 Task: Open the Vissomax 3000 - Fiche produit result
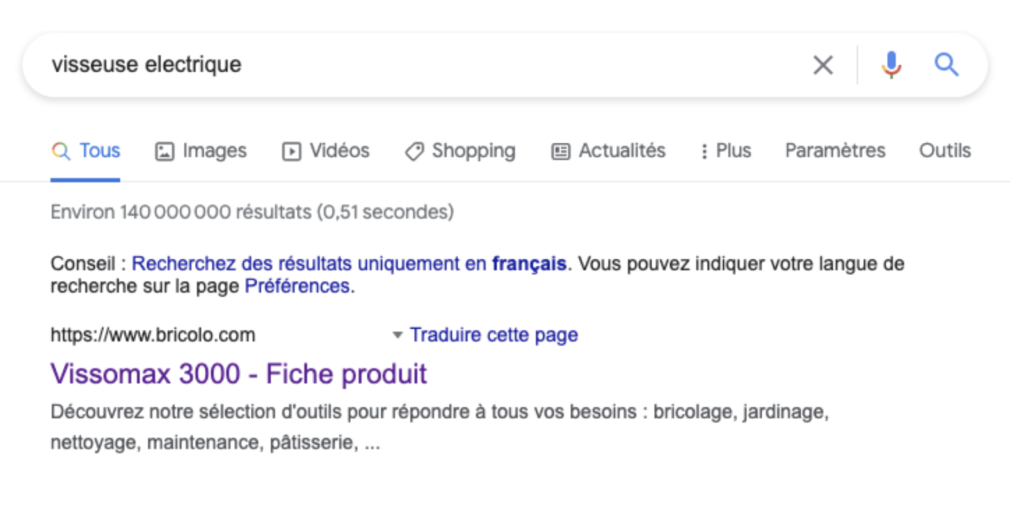(x=238, y=374)
